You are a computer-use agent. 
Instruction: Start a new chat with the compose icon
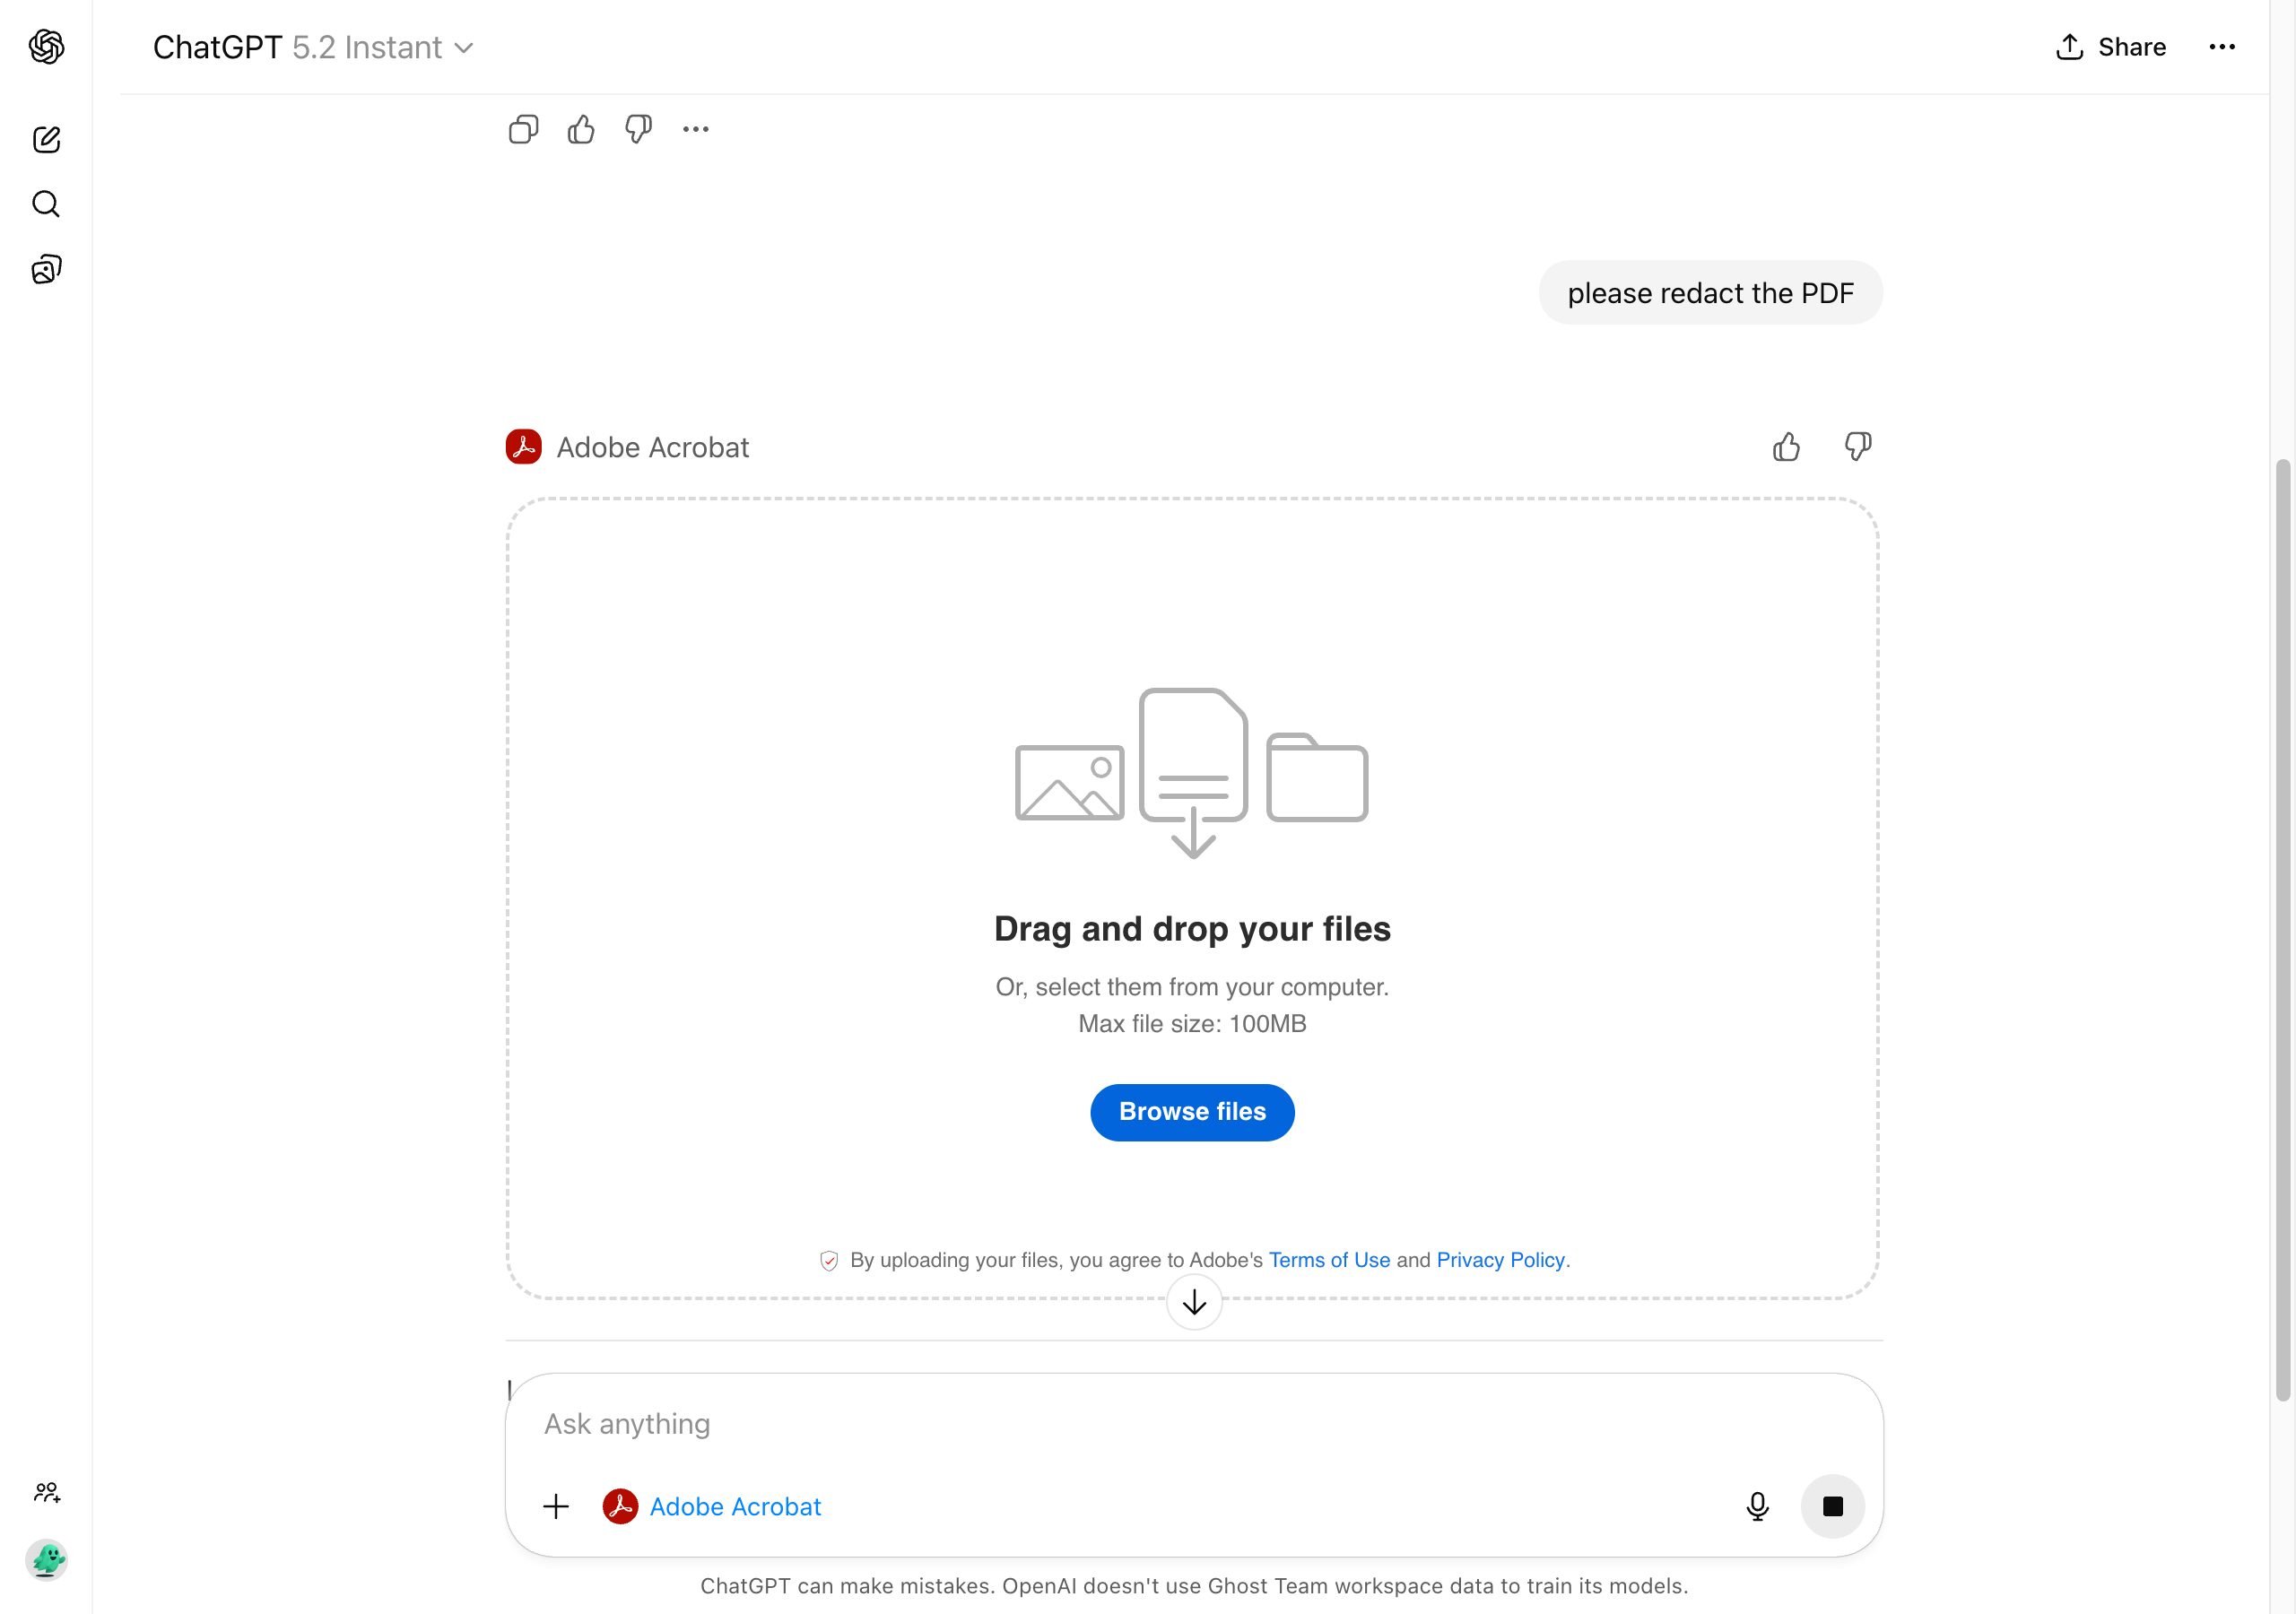point(46,139)
